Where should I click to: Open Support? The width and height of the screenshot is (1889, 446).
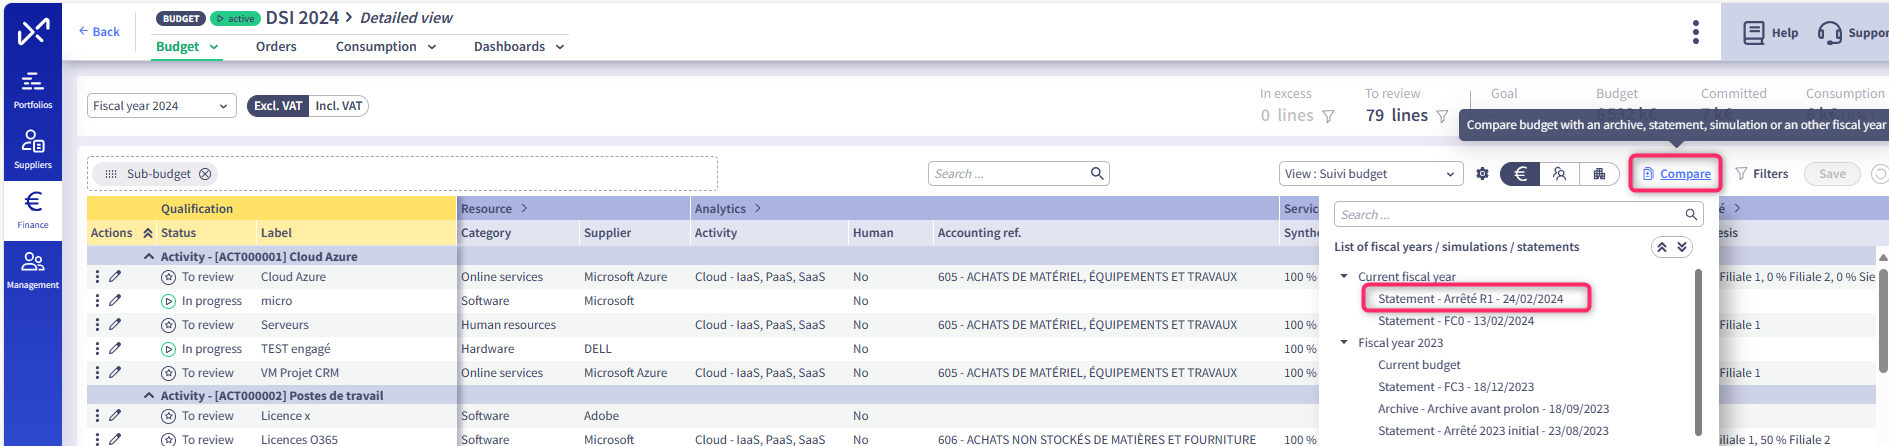click(x=1853, y=33)
